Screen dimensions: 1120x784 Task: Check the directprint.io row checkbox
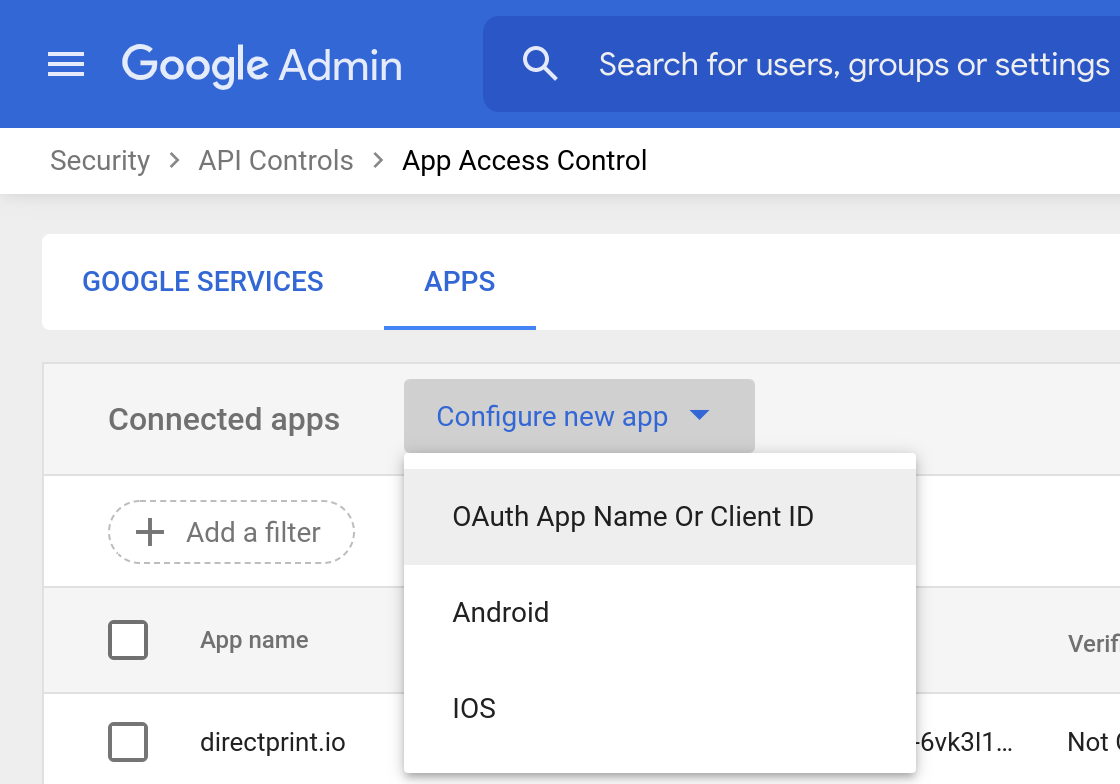(128, 742)
